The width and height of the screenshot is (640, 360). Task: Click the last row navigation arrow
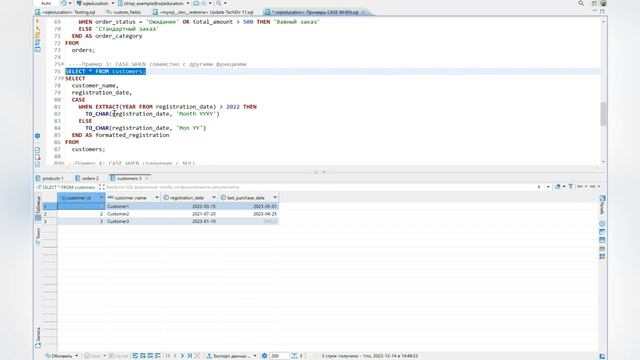[190, 356]
